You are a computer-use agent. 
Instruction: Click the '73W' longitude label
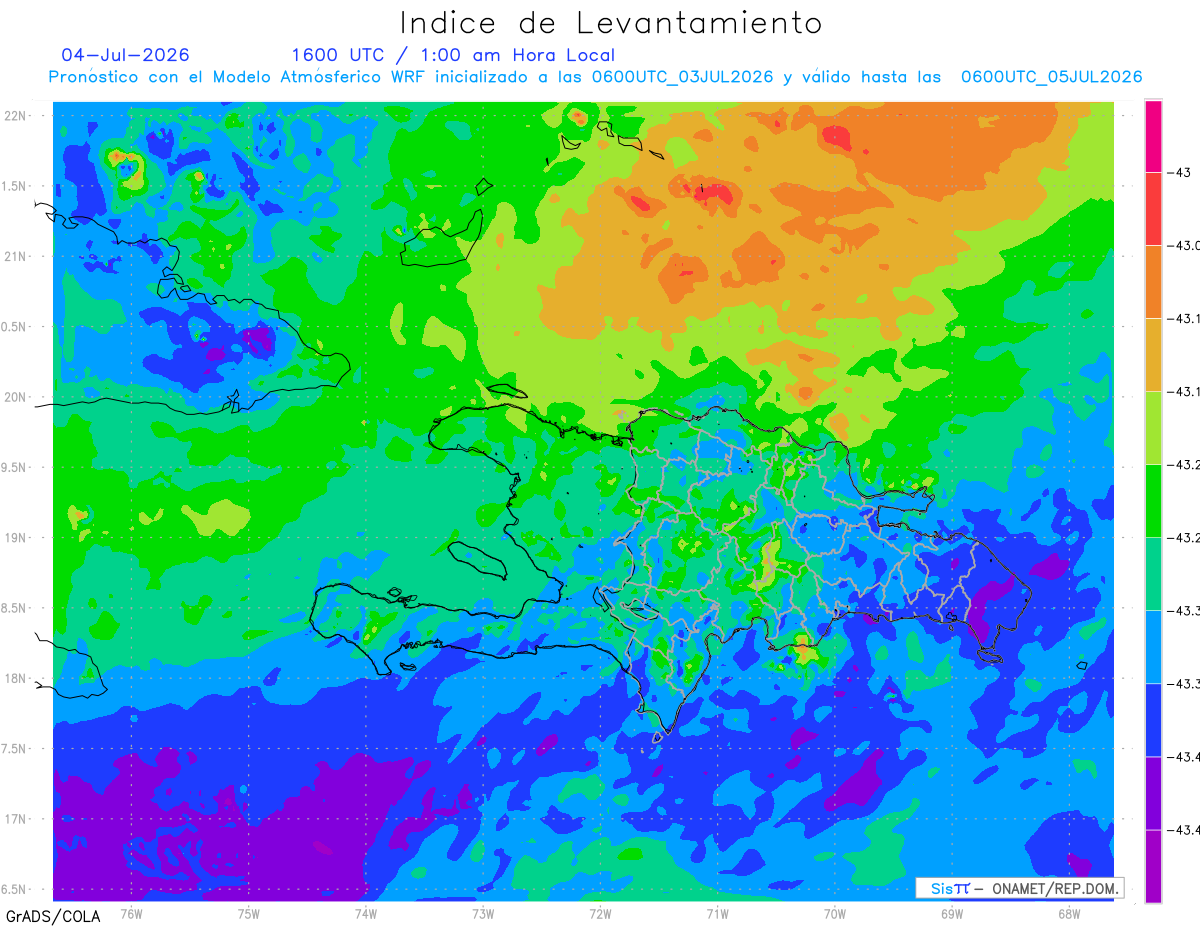point(483,913)
